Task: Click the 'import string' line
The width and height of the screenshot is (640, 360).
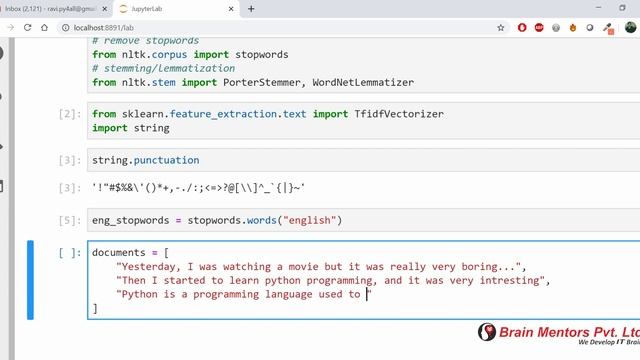Action: pyautogui.click(x=131, y=128)
